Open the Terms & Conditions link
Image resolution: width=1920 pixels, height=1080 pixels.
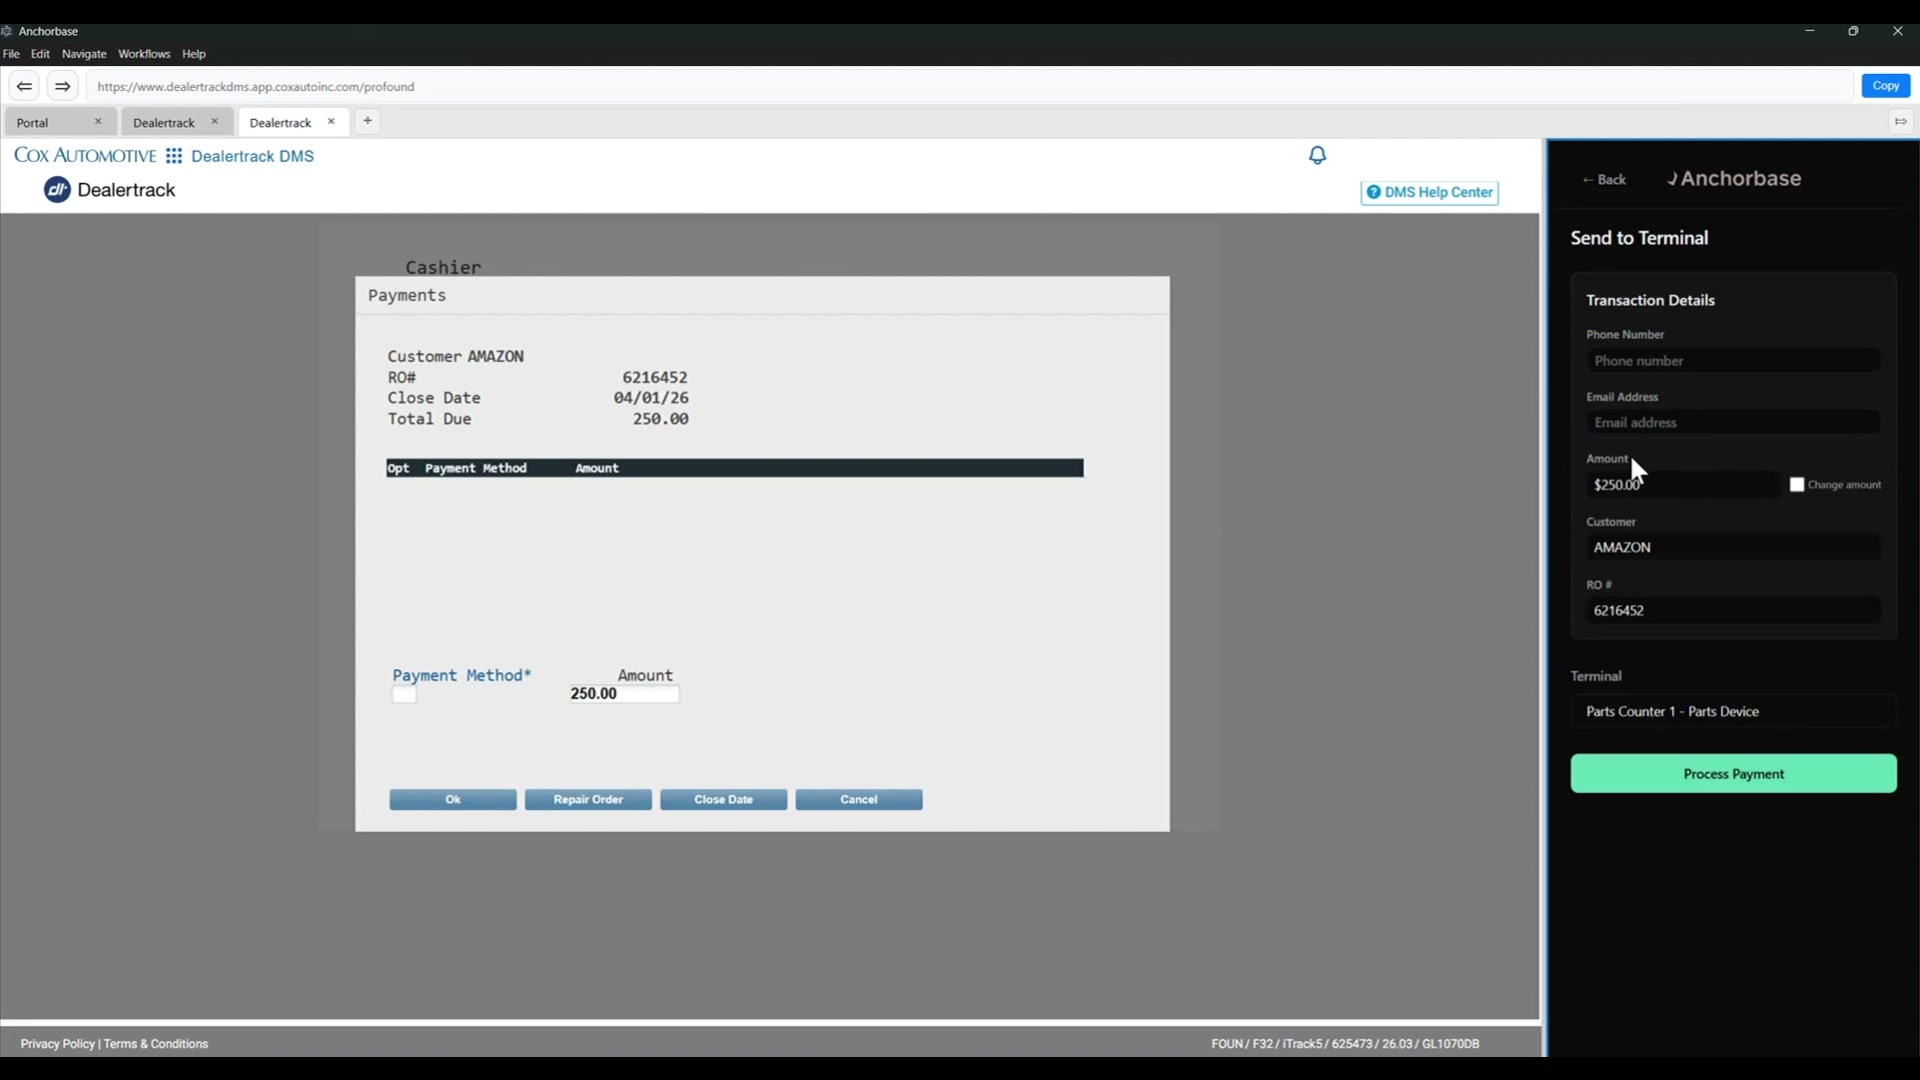(x=156, y=1044)
